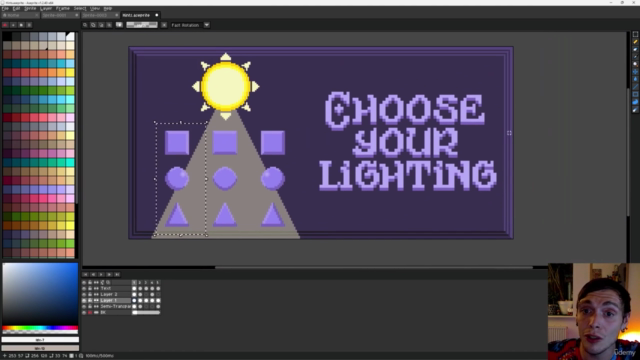Open the Select menu

[80, 8]
